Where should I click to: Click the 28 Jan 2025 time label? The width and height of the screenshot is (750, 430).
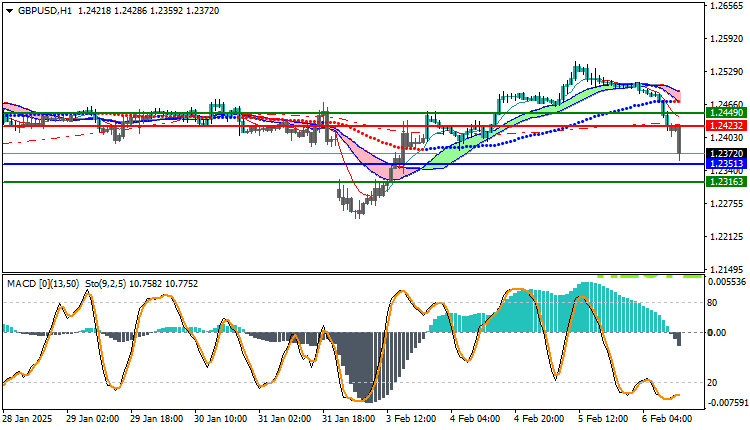(x=27, y=419)
